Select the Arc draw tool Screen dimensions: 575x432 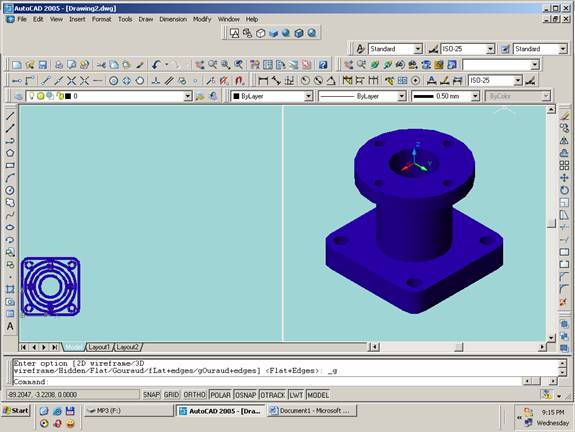(x=10, y=178)
